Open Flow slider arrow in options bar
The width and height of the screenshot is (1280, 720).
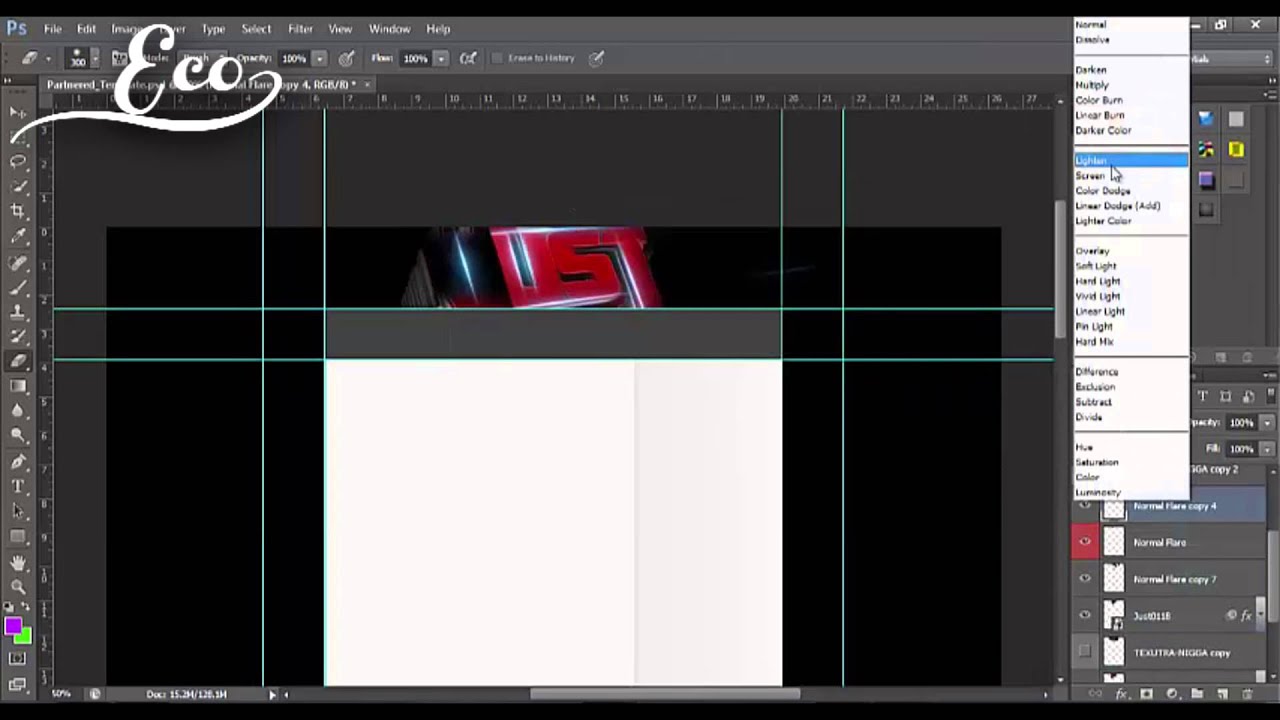[440, 58]
